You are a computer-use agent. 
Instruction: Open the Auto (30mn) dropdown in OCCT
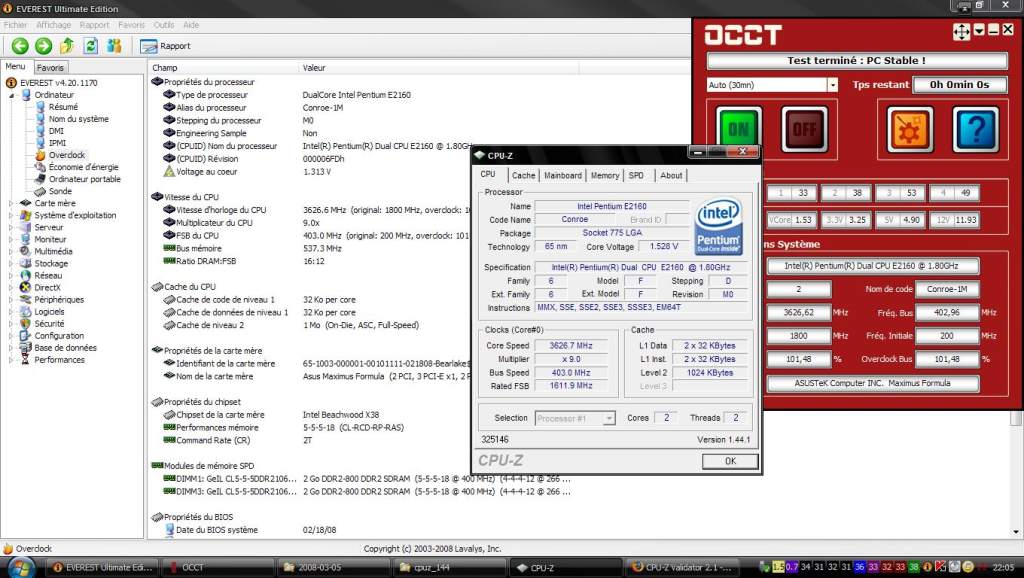[833, 85]
